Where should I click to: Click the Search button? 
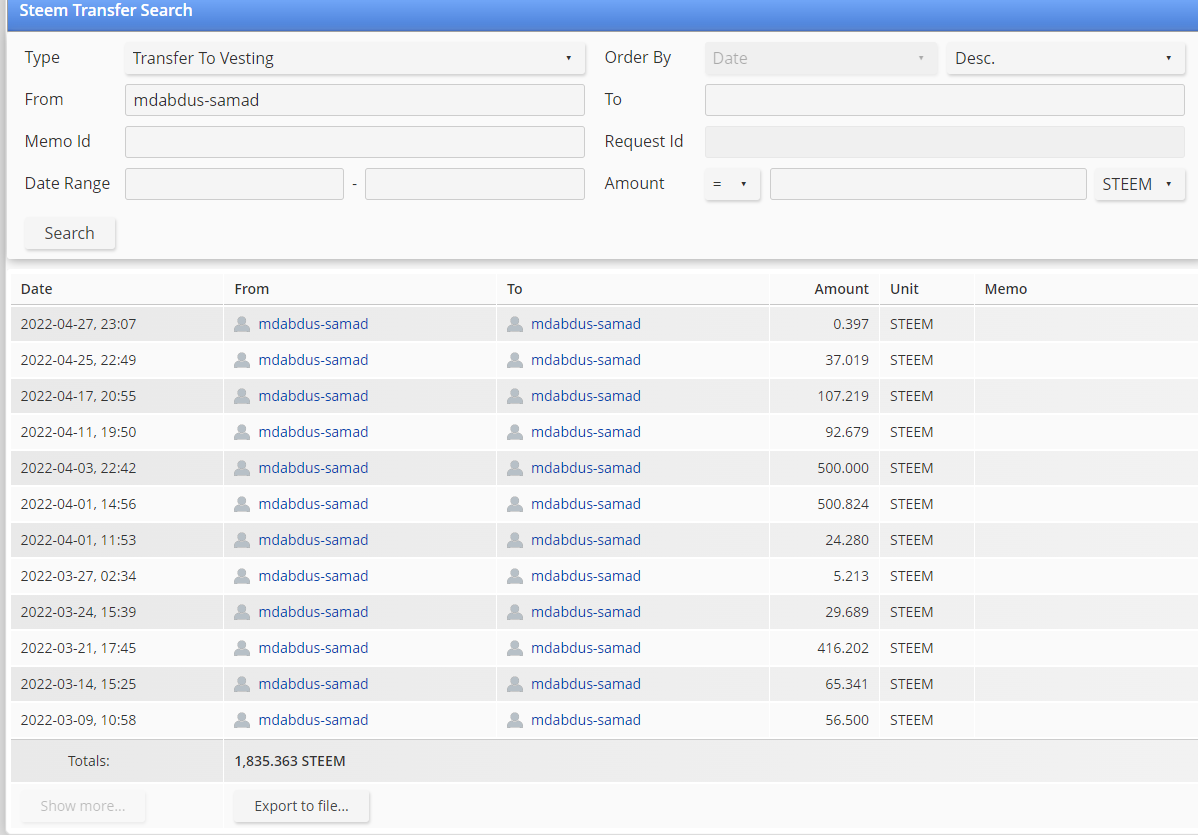pyautogui.click(x=70, y=233)
